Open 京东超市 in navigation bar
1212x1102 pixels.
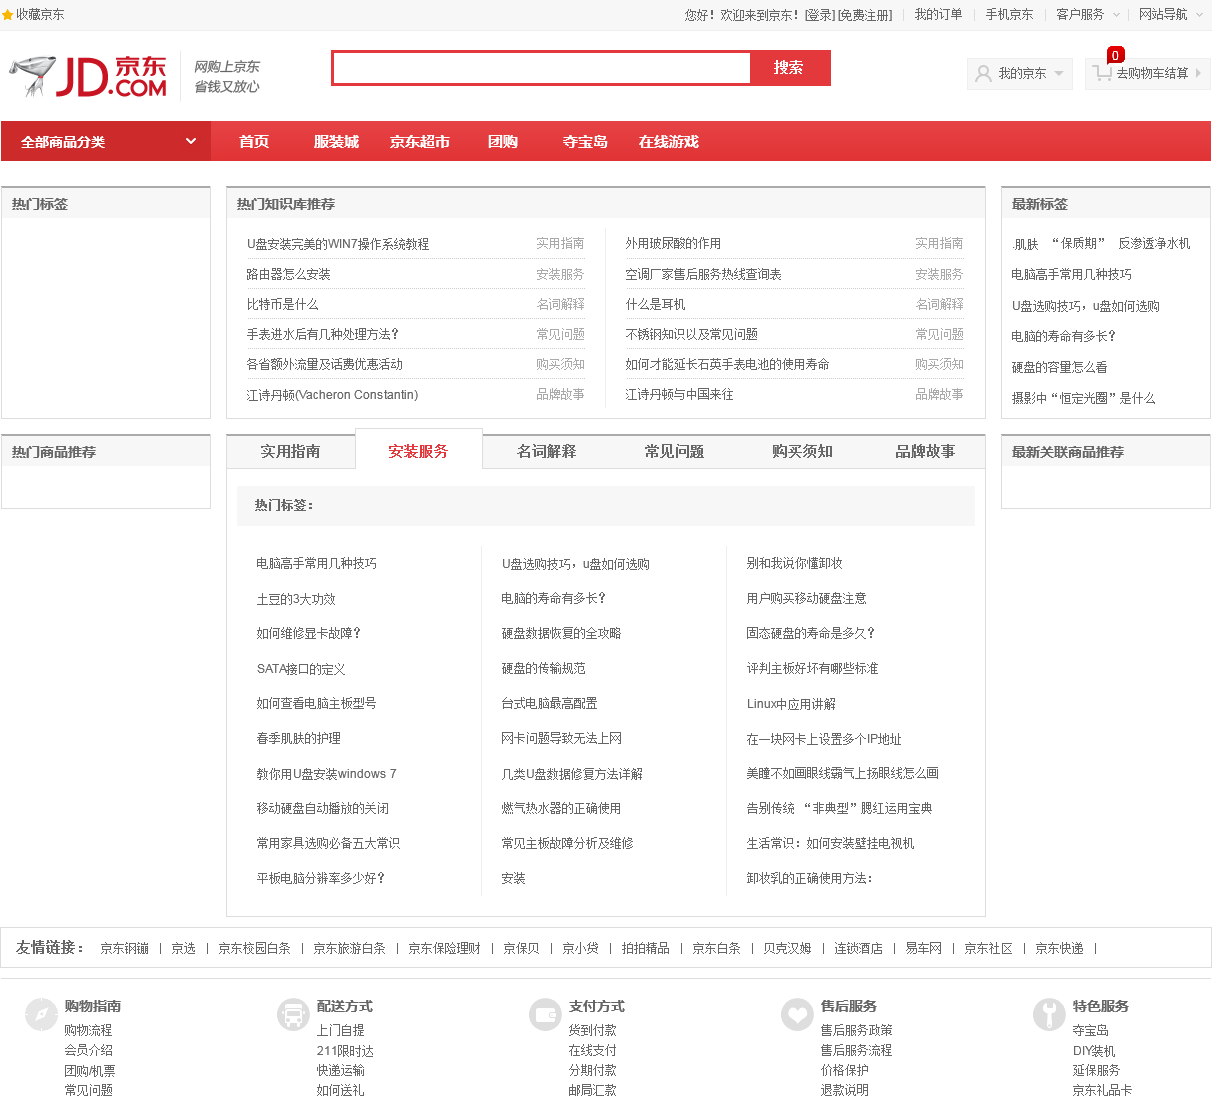[420, 142]
